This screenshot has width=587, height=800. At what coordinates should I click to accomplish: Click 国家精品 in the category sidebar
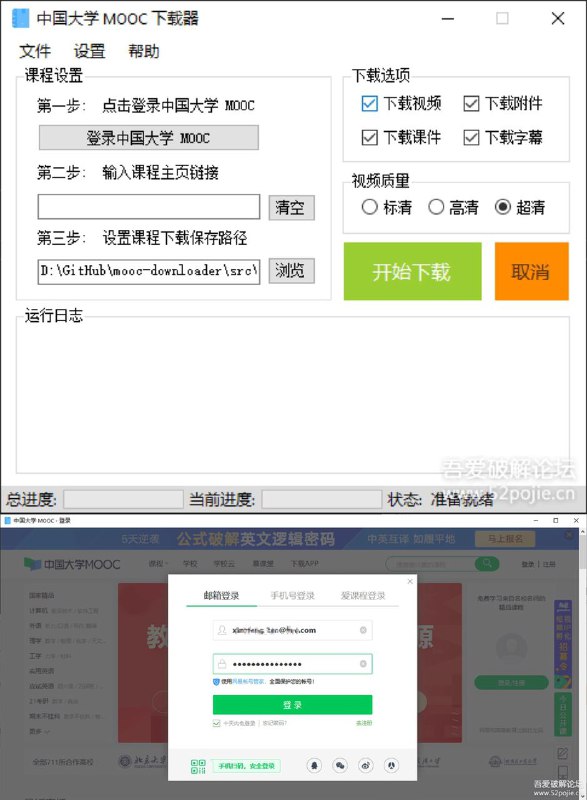click(x=42, y=595)
